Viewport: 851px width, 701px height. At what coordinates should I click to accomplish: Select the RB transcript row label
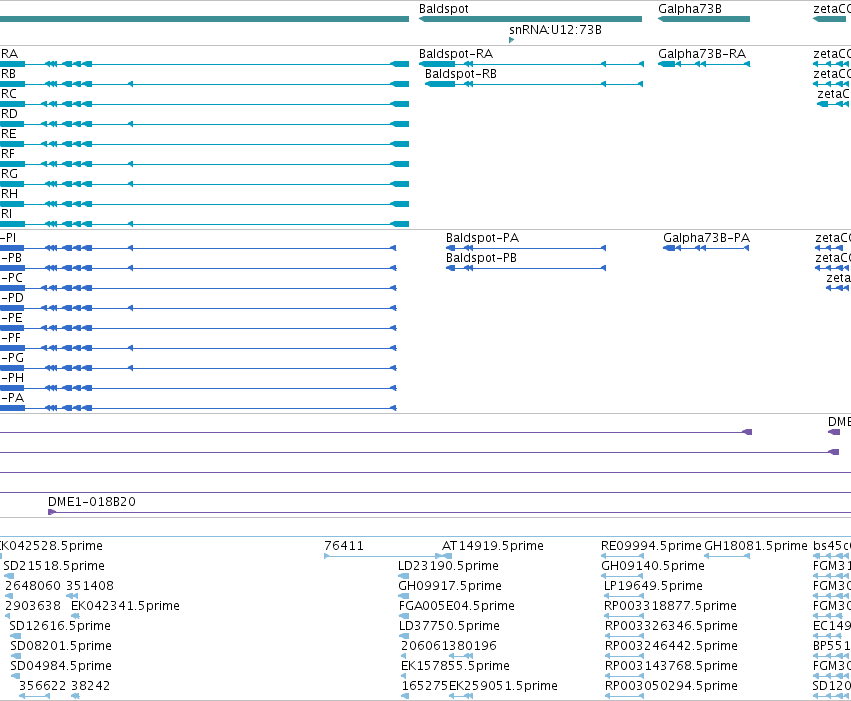point(9,74)
